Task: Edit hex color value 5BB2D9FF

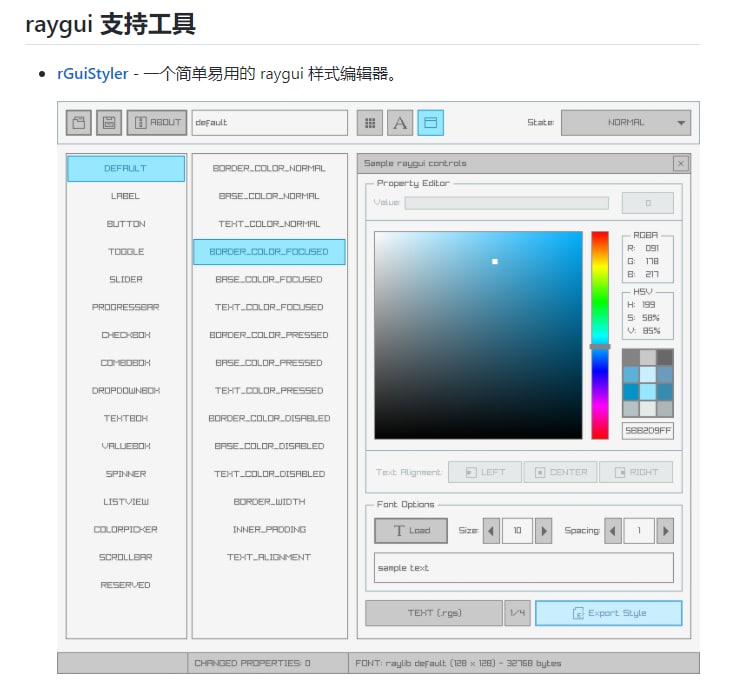Action: tap(648, 431)
